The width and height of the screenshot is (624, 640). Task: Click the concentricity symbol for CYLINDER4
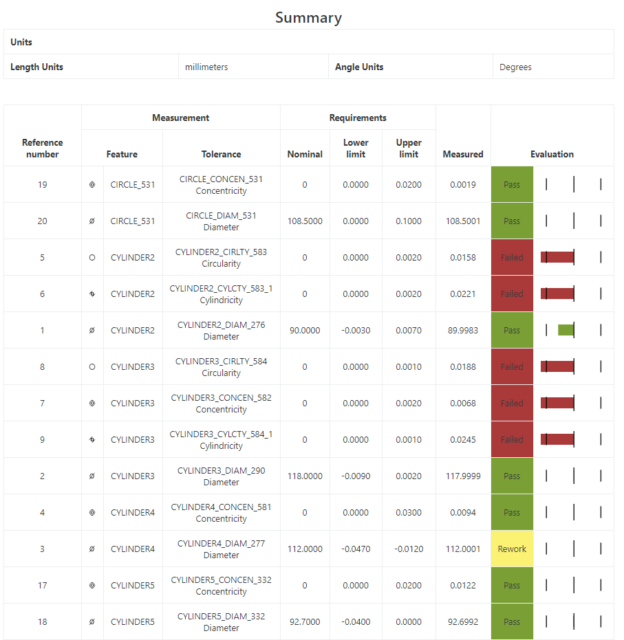pos(92,513)
